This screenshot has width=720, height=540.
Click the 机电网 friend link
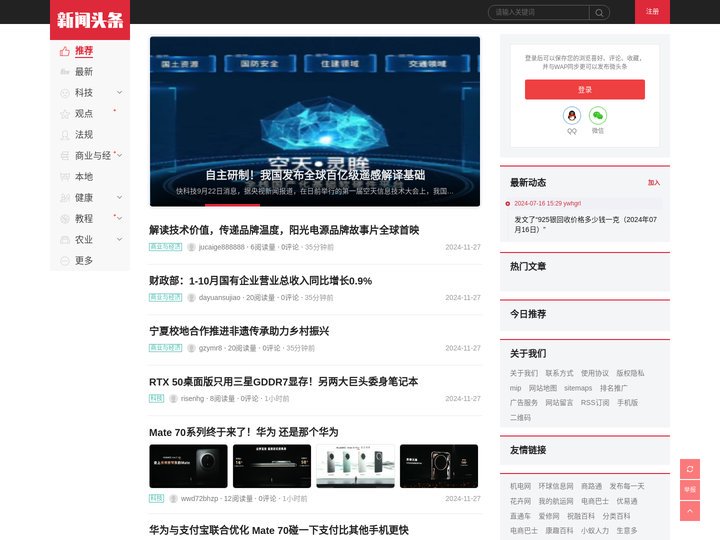pyautogui.click(x=520, y=486)
